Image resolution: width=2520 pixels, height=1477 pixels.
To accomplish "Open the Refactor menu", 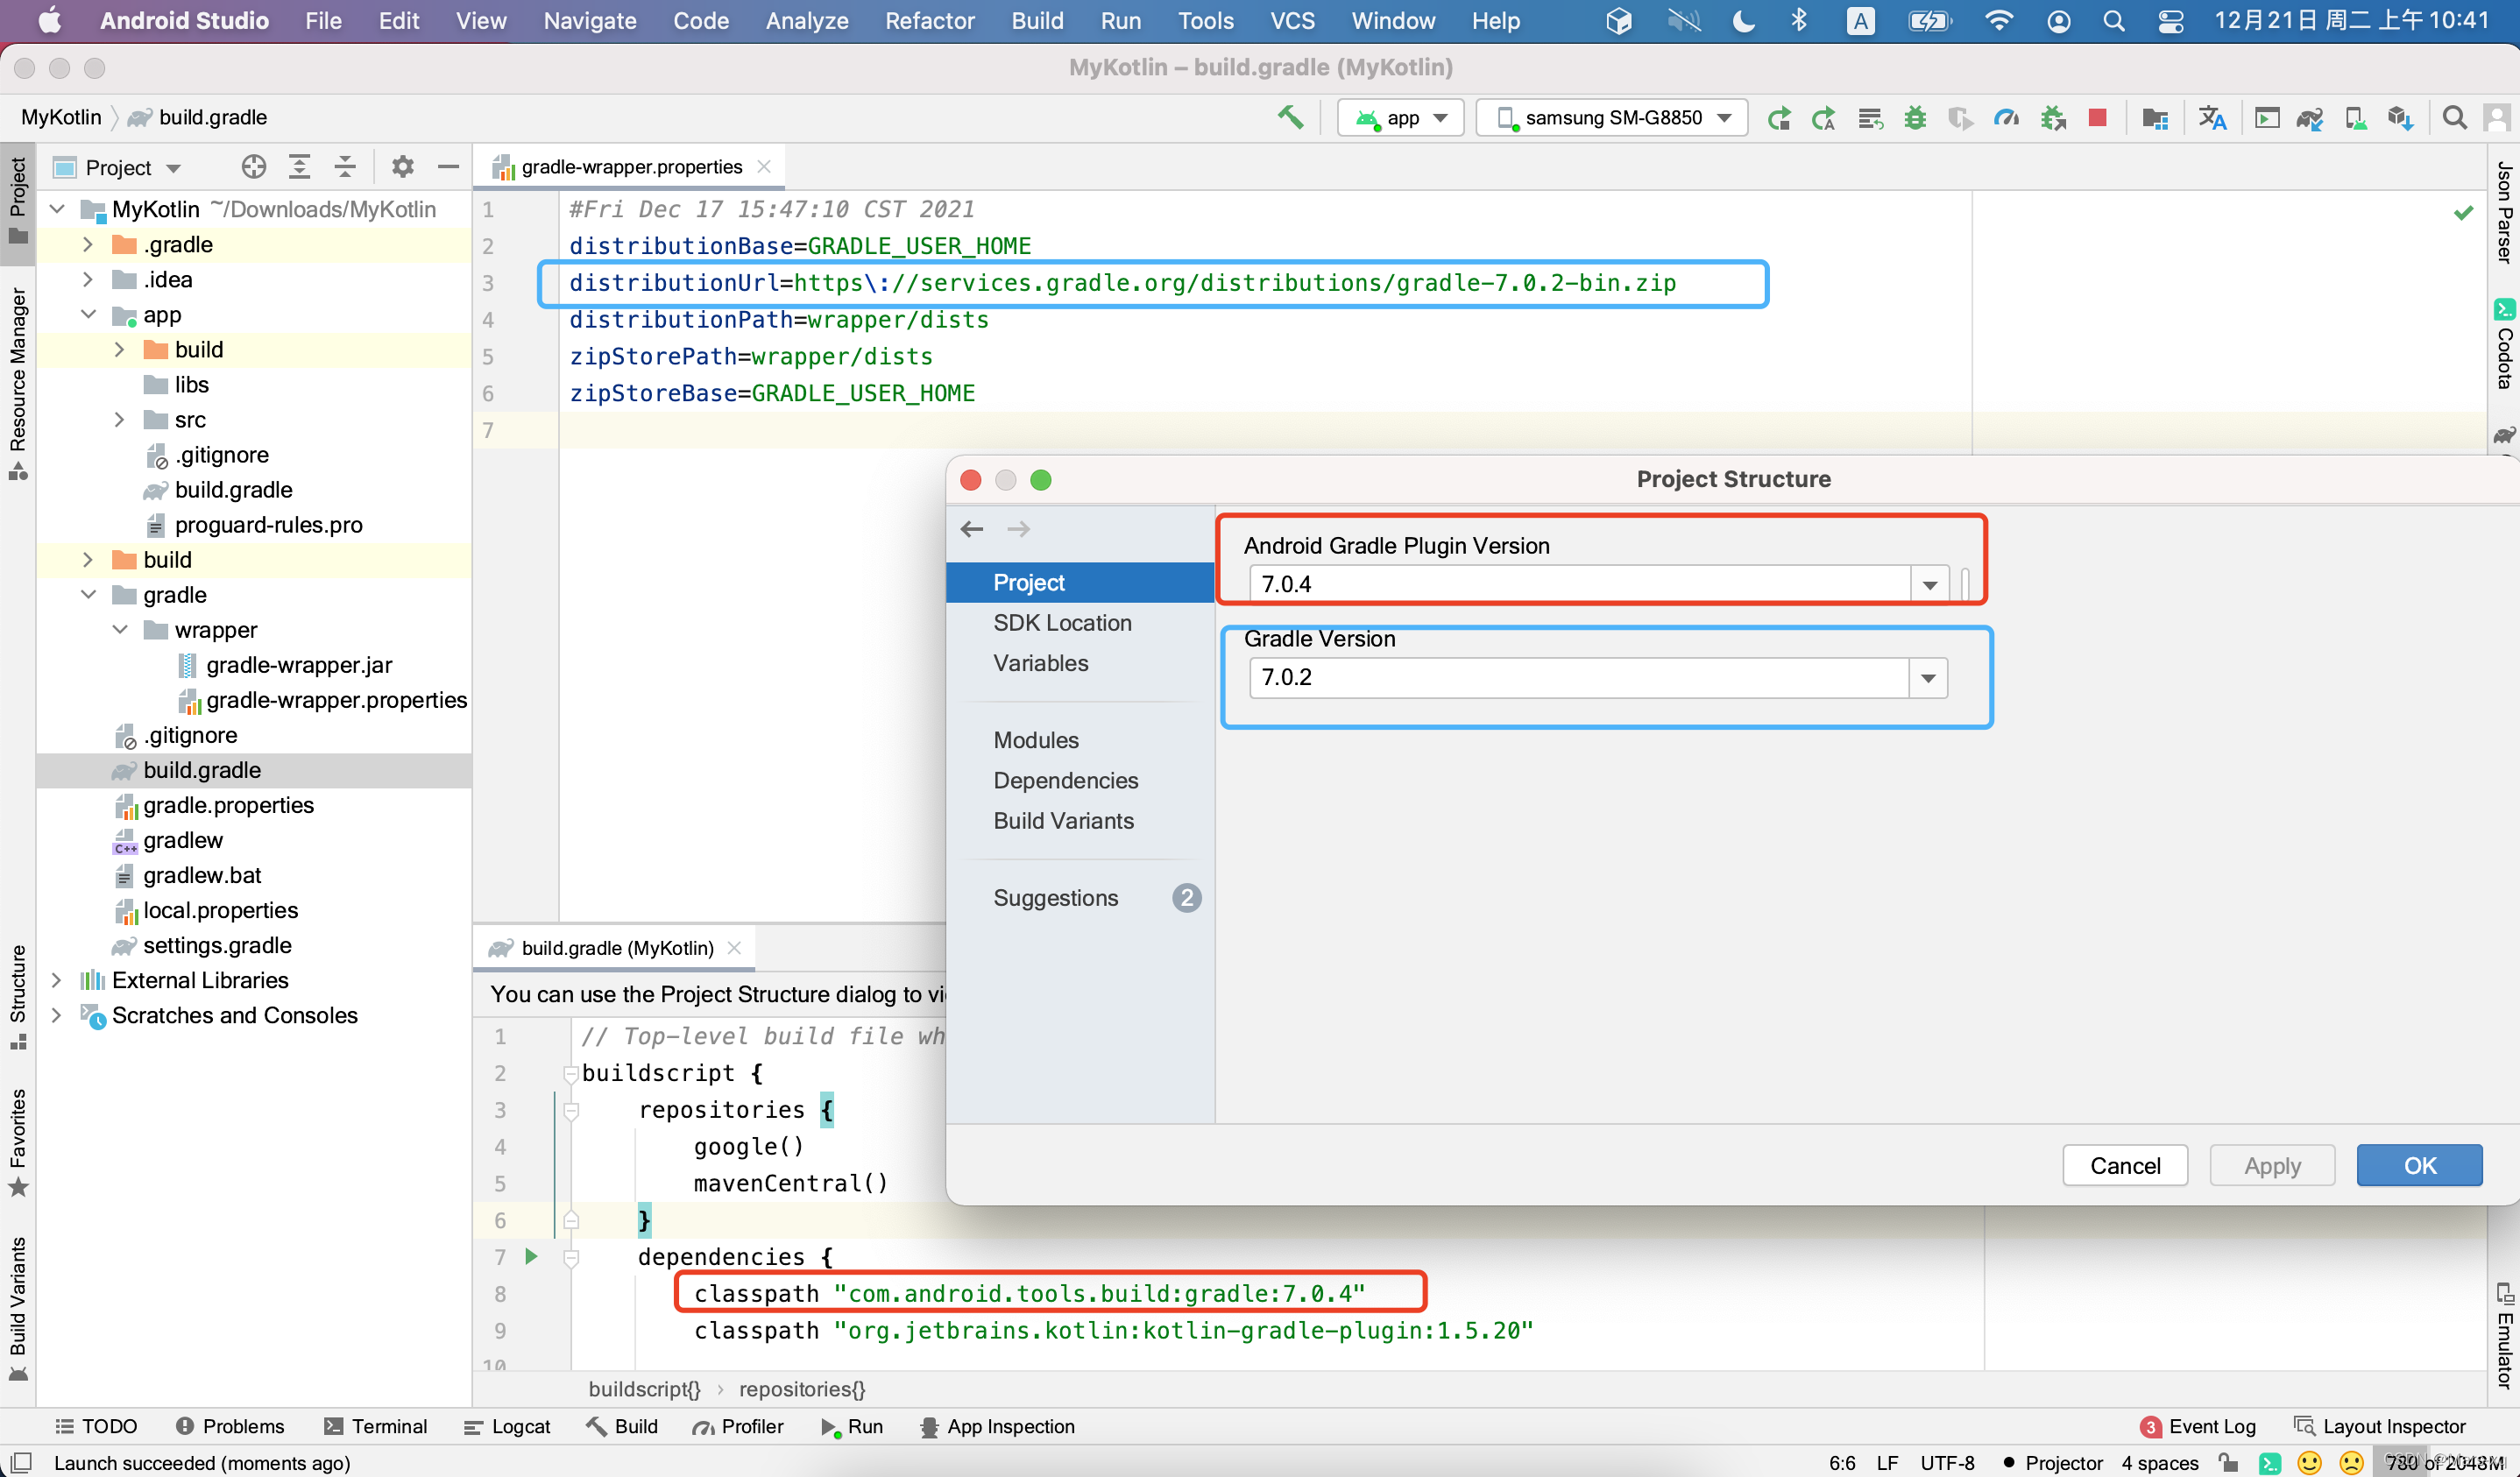I will pyautogui.click(x=928, y=21).
